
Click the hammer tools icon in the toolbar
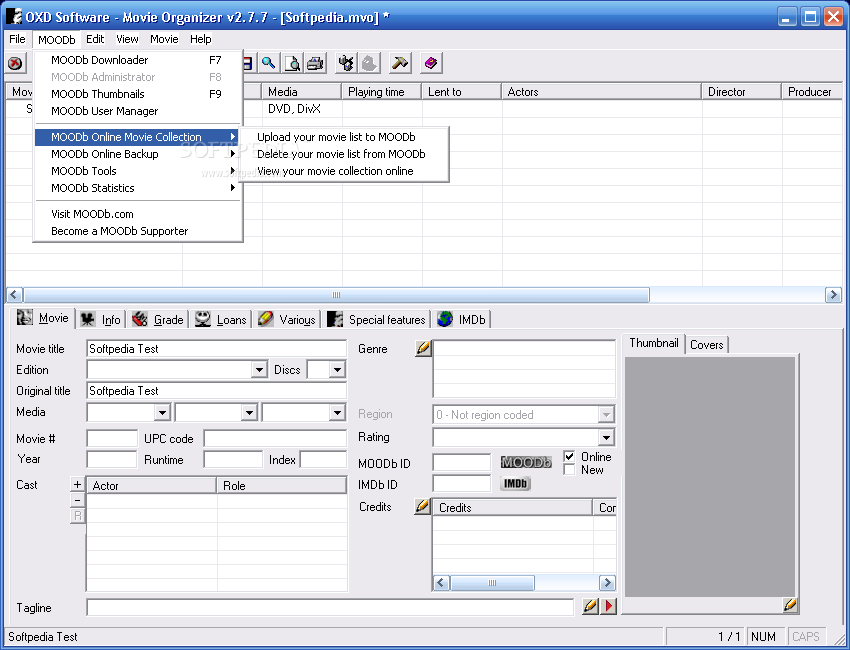pyautogui.click(x=400, y=63)
